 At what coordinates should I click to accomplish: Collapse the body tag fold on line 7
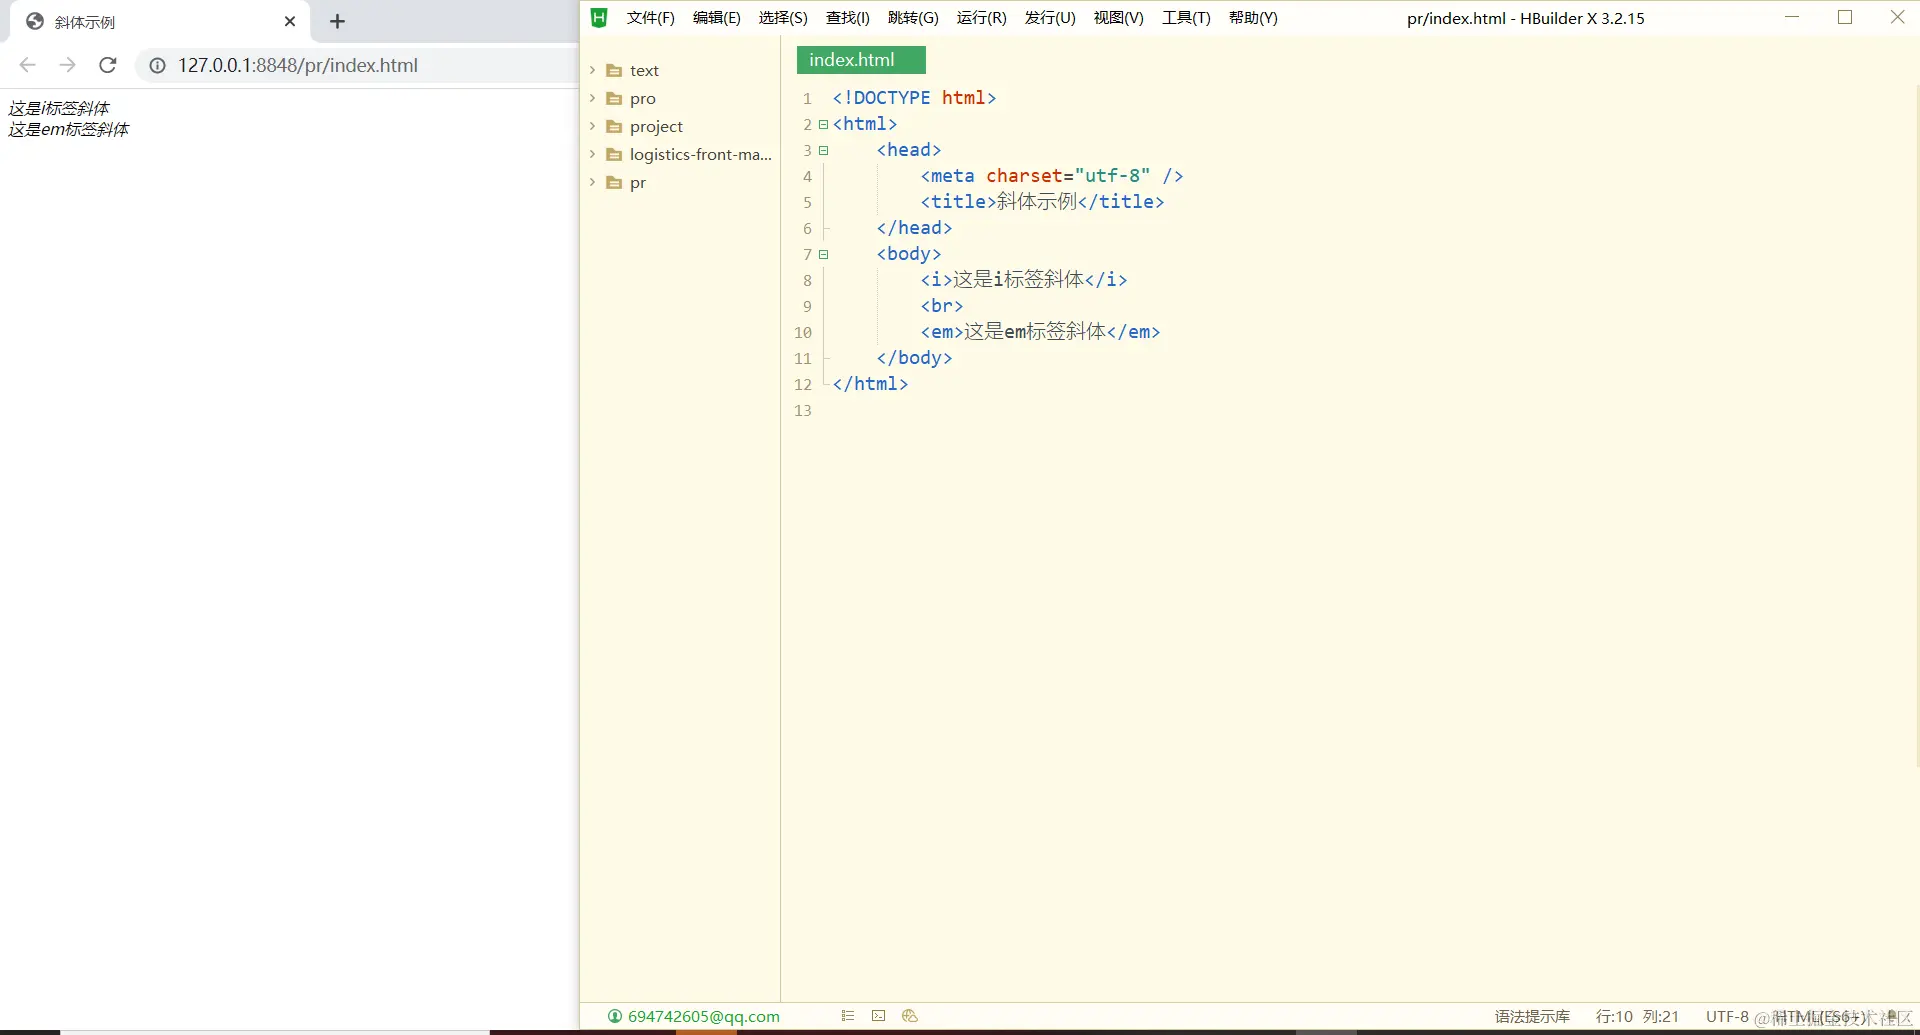(x=823, y=254)
